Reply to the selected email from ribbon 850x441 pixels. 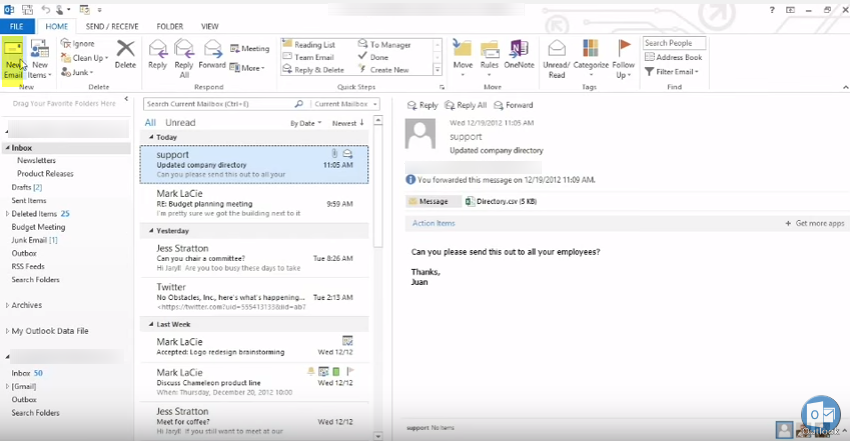coord(157,54)
